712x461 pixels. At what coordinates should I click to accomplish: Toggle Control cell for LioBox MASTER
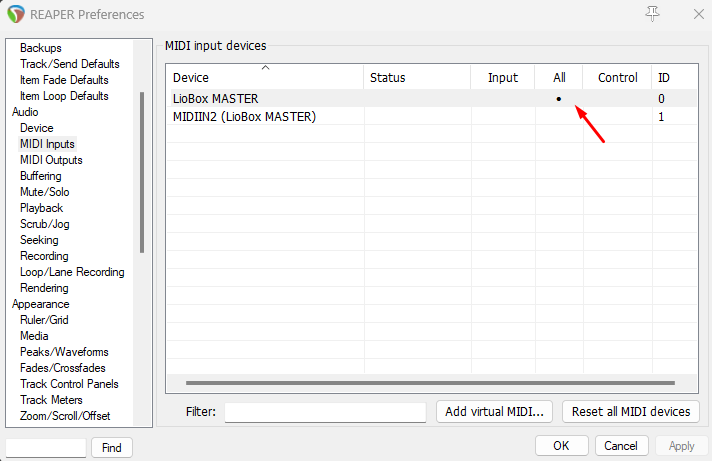point(618,98)
